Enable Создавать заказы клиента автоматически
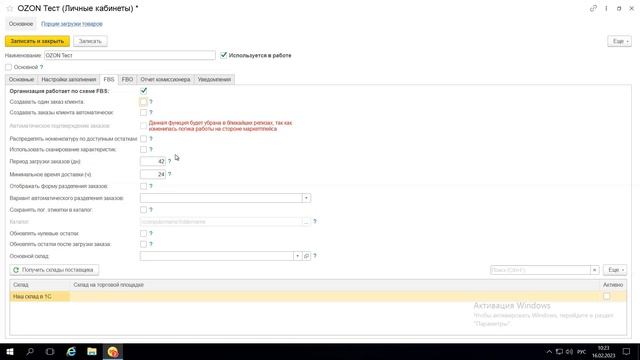 pyautogui.click(x=143, y=112)
